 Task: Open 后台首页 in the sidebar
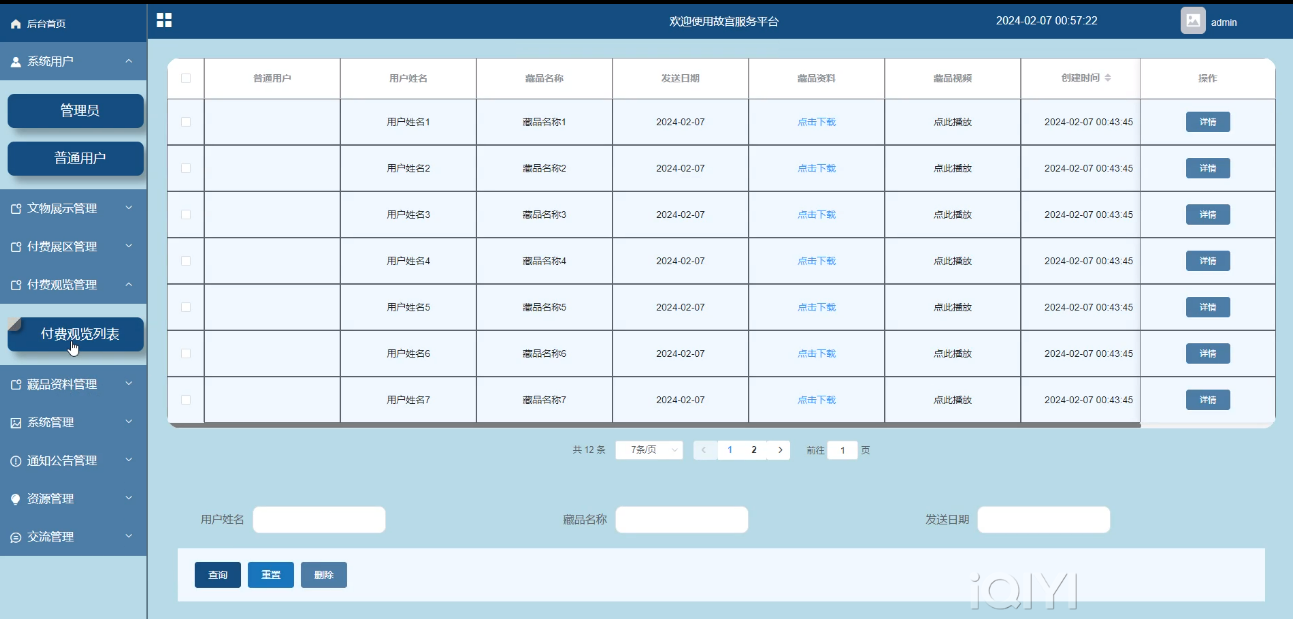(73, 23)
